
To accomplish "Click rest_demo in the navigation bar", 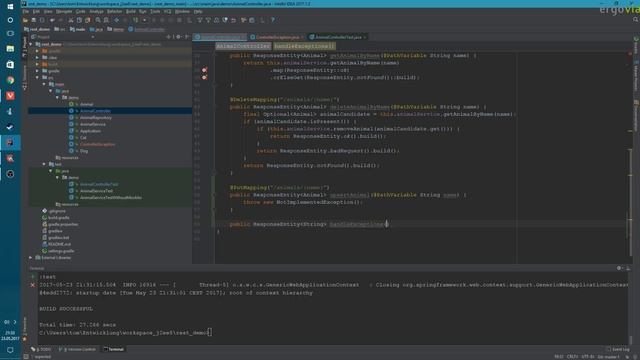I will click(x=37, y=29).
